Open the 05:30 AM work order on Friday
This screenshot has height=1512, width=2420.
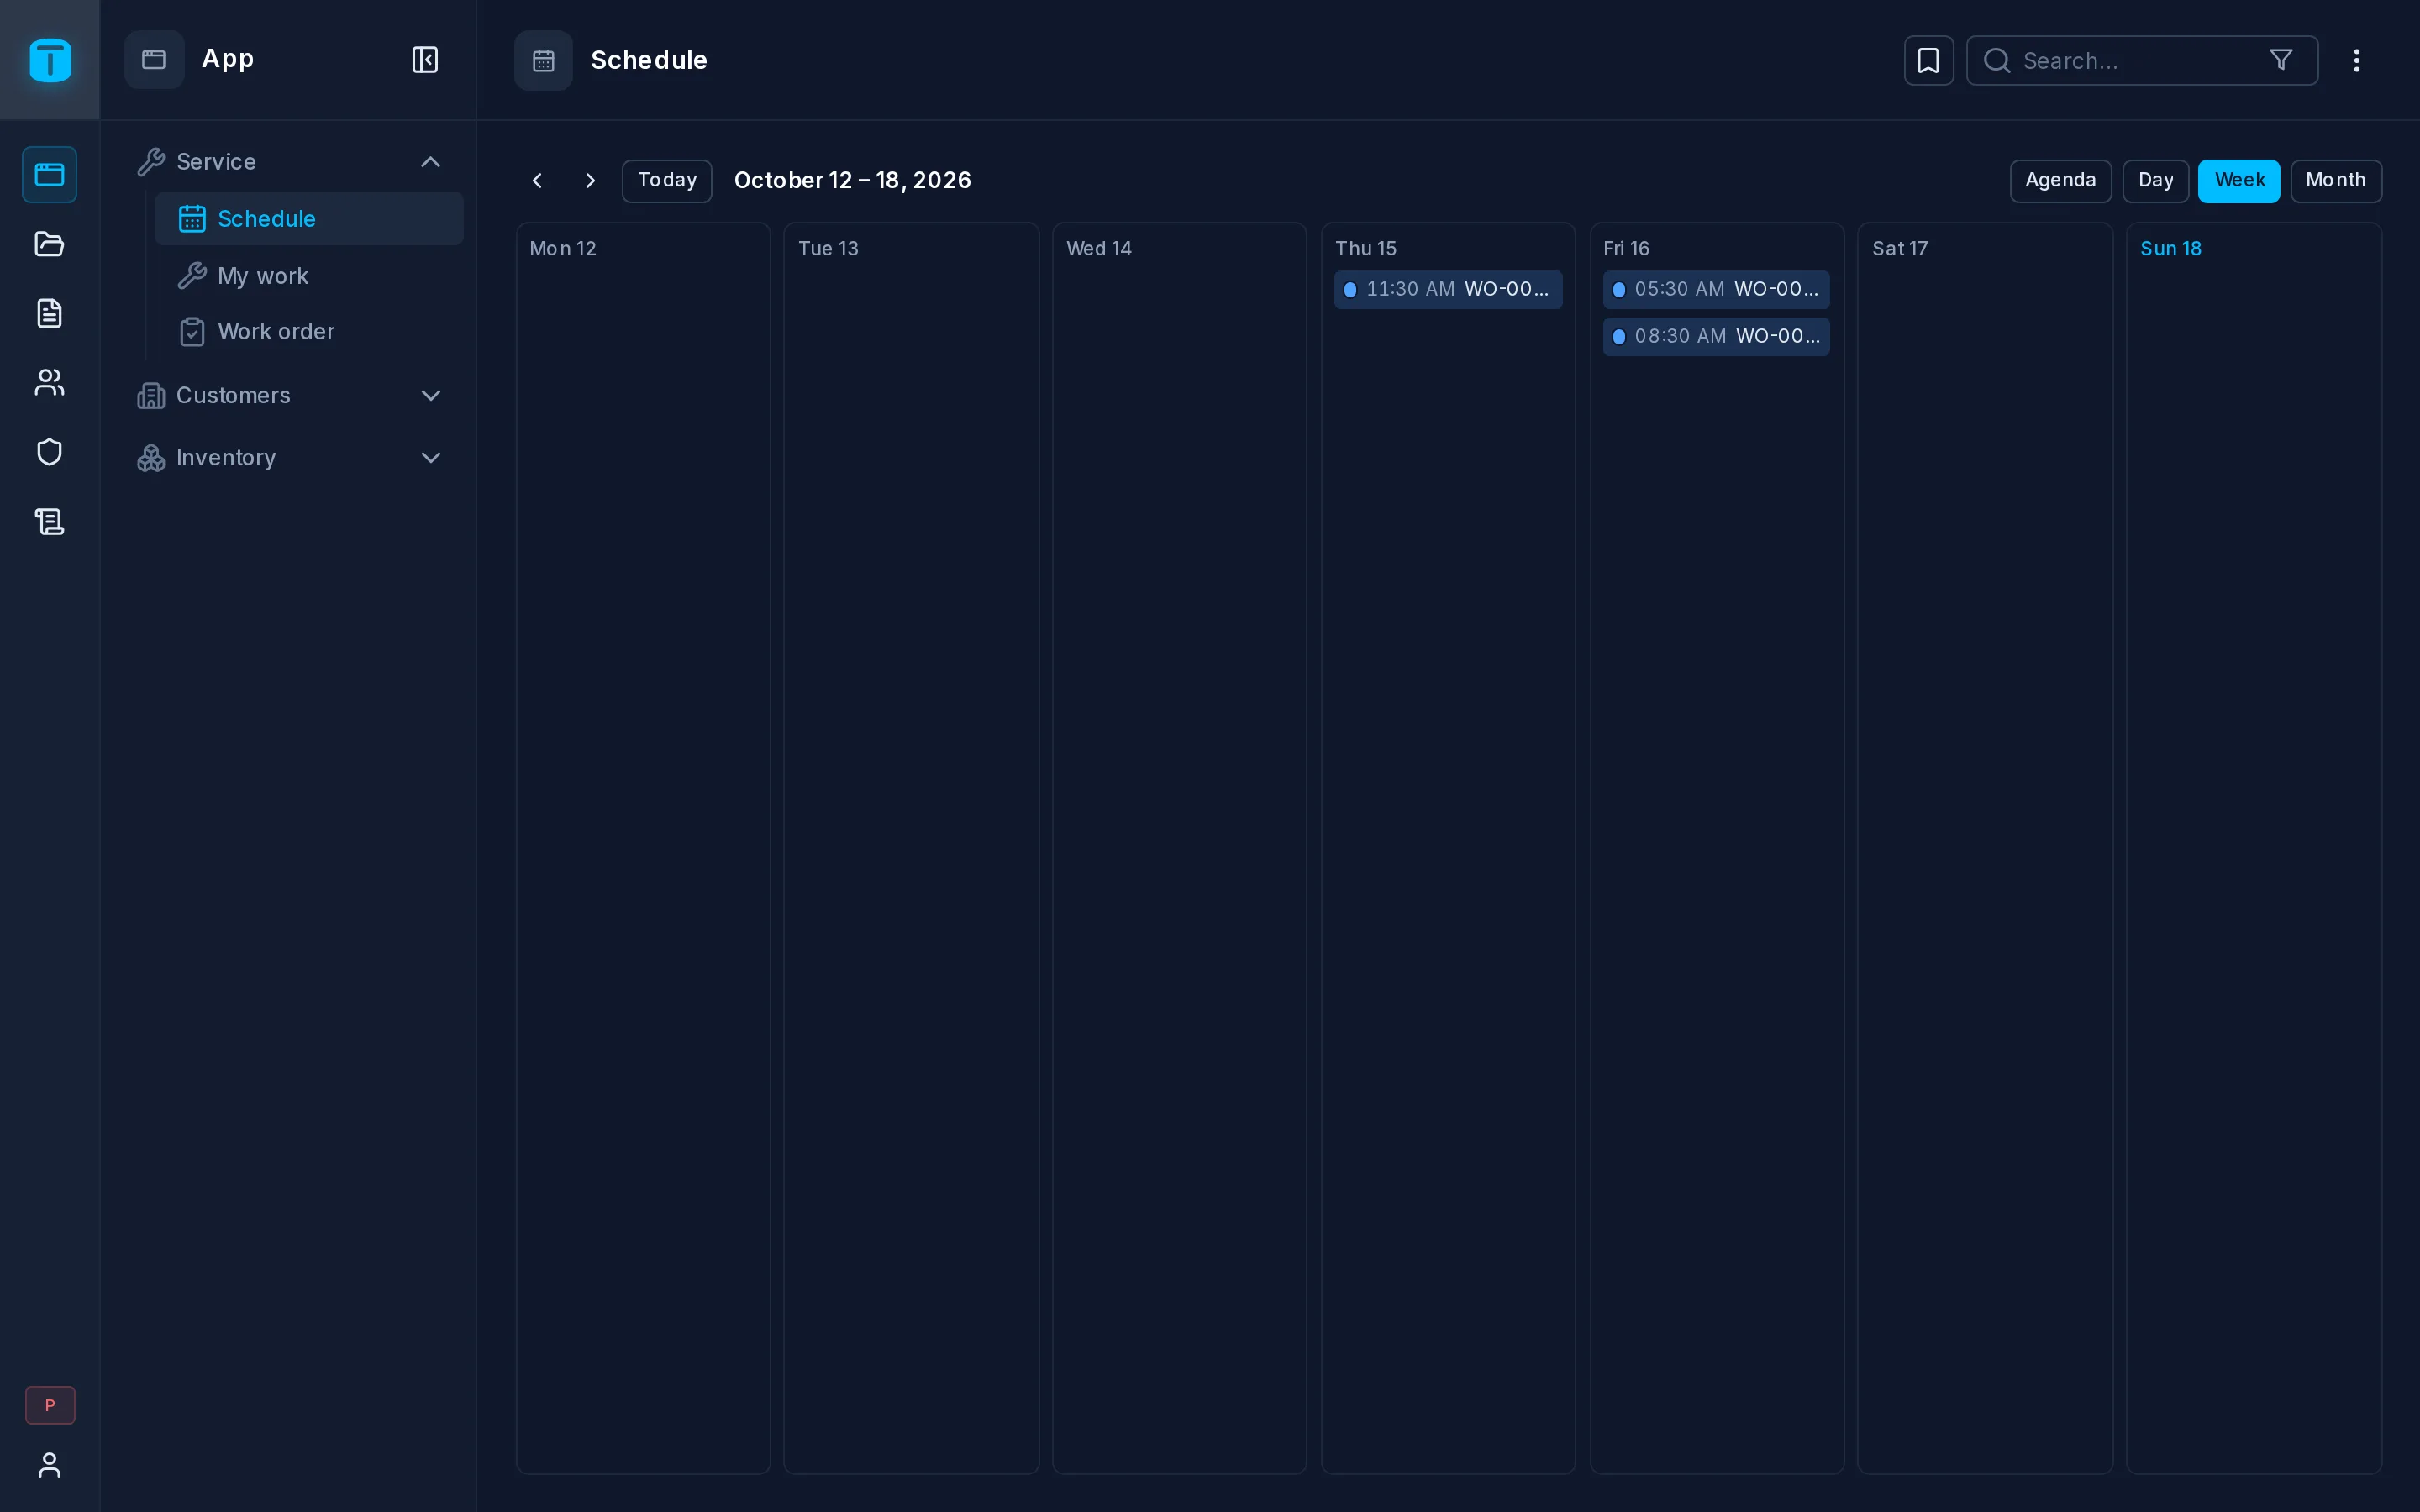point(1716,289)
